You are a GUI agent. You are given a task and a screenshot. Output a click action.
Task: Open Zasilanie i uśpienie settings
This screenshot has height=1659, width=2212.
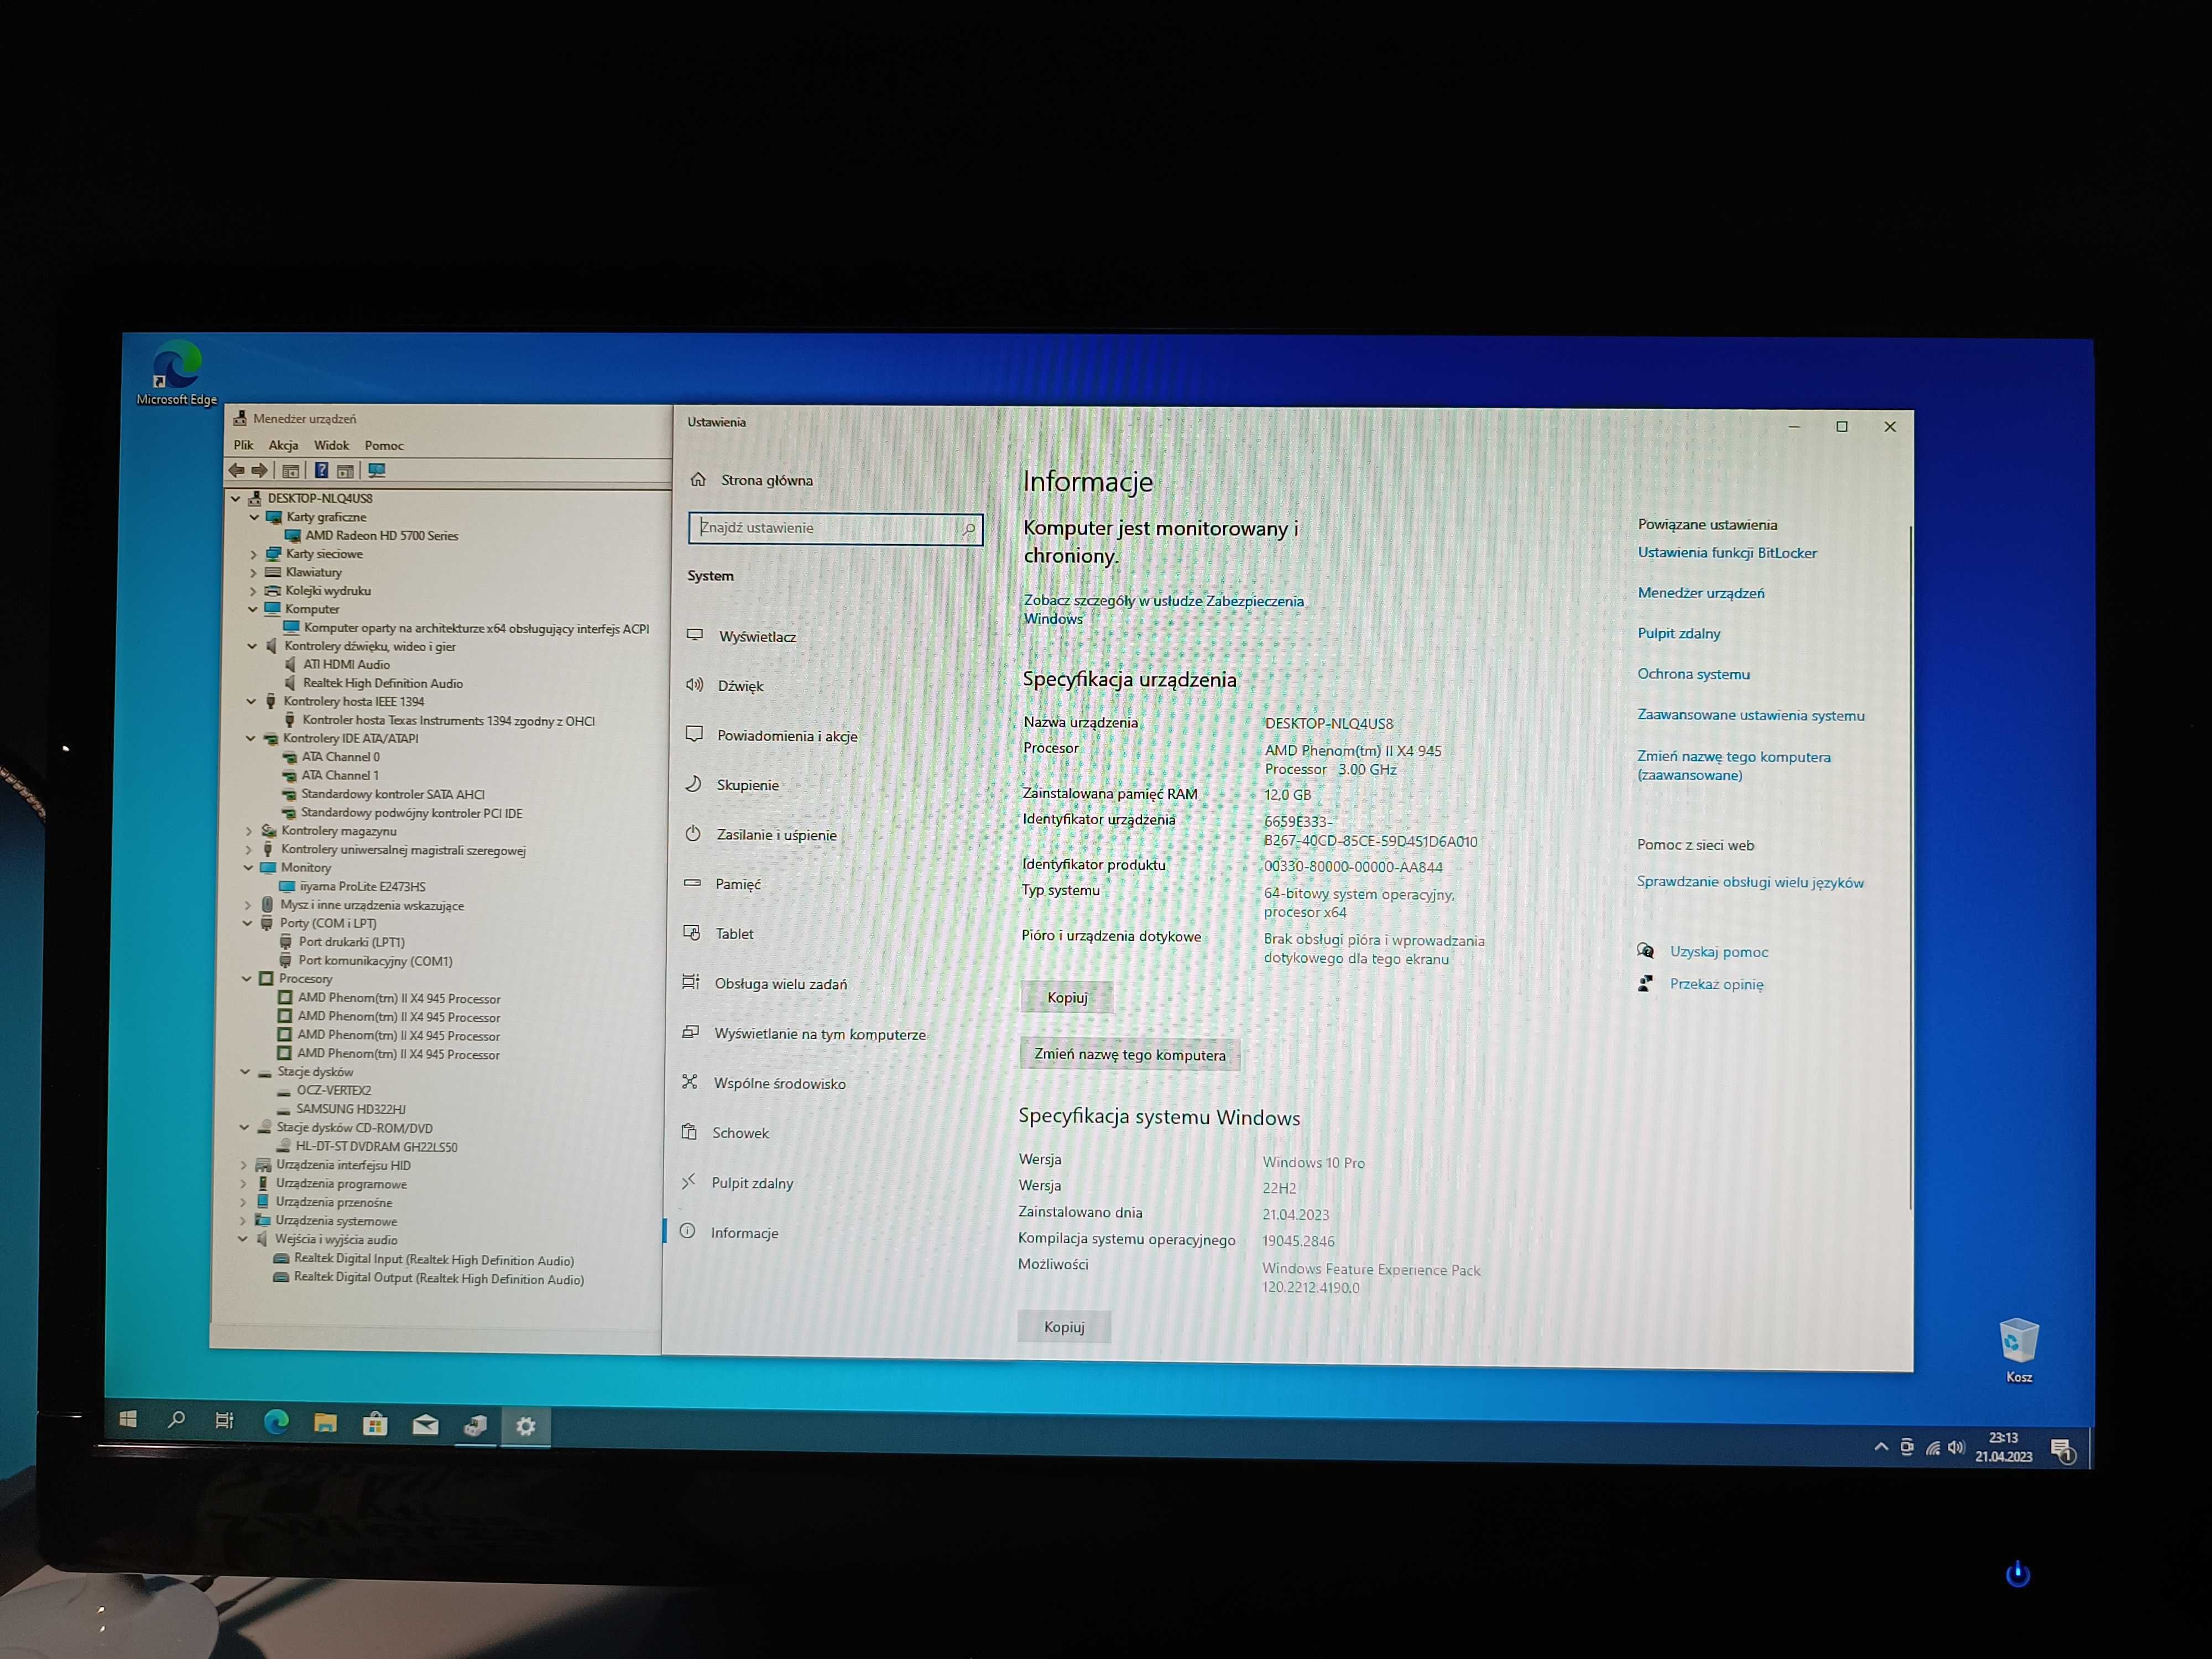pos(776,835)
